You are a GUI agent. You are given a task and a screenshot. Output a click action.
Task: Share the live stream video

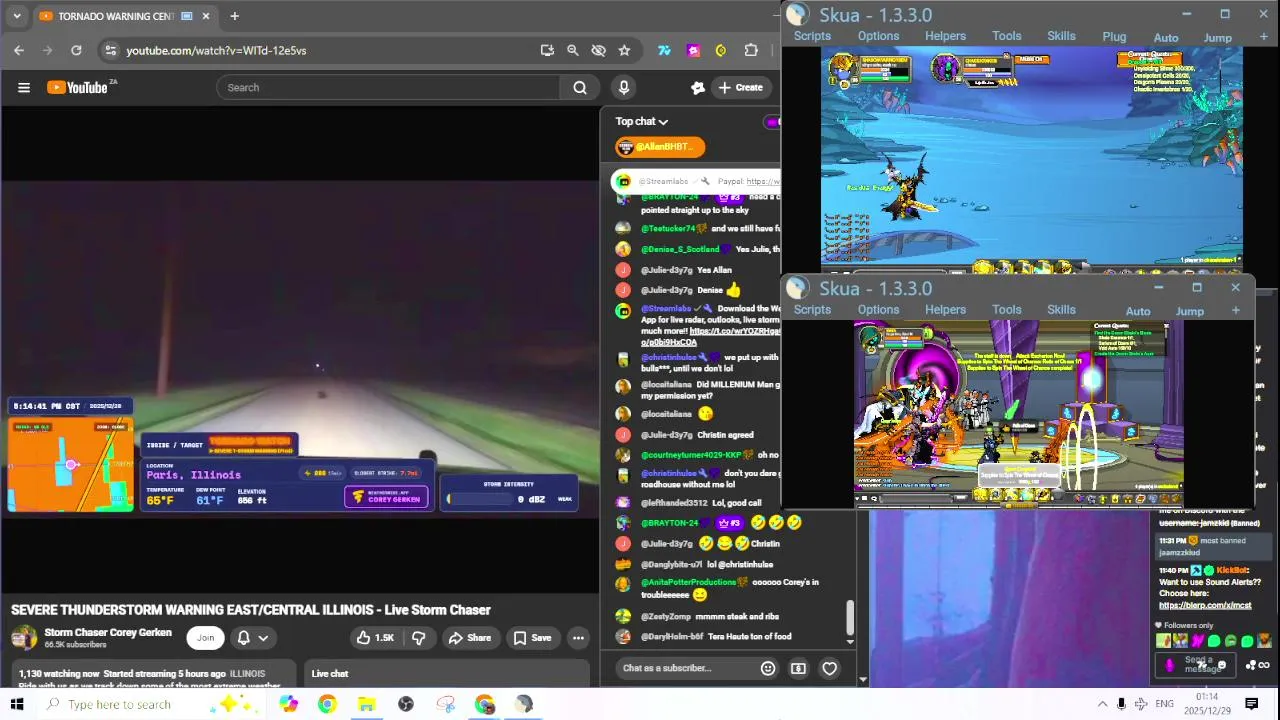pyautogui.click(x=470, y=638)
